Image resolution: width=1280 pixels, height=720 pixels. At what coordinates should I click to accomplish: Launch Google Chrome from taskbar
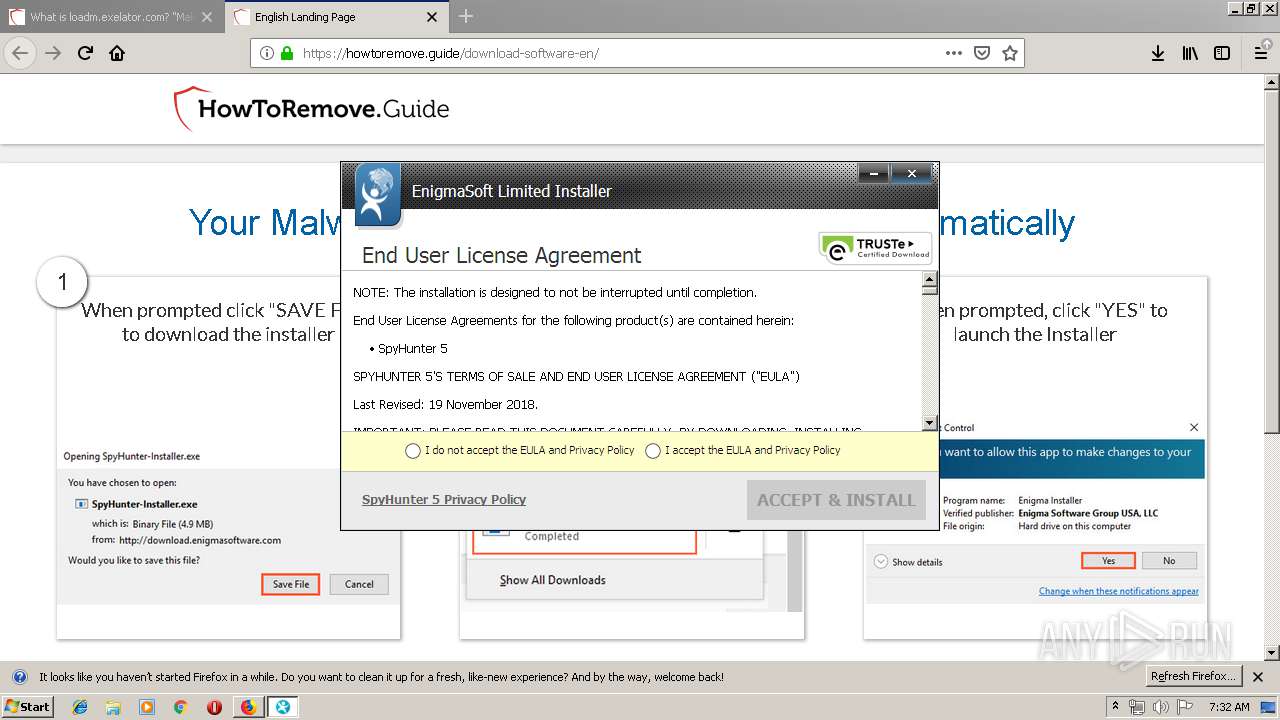click(180, 707)
